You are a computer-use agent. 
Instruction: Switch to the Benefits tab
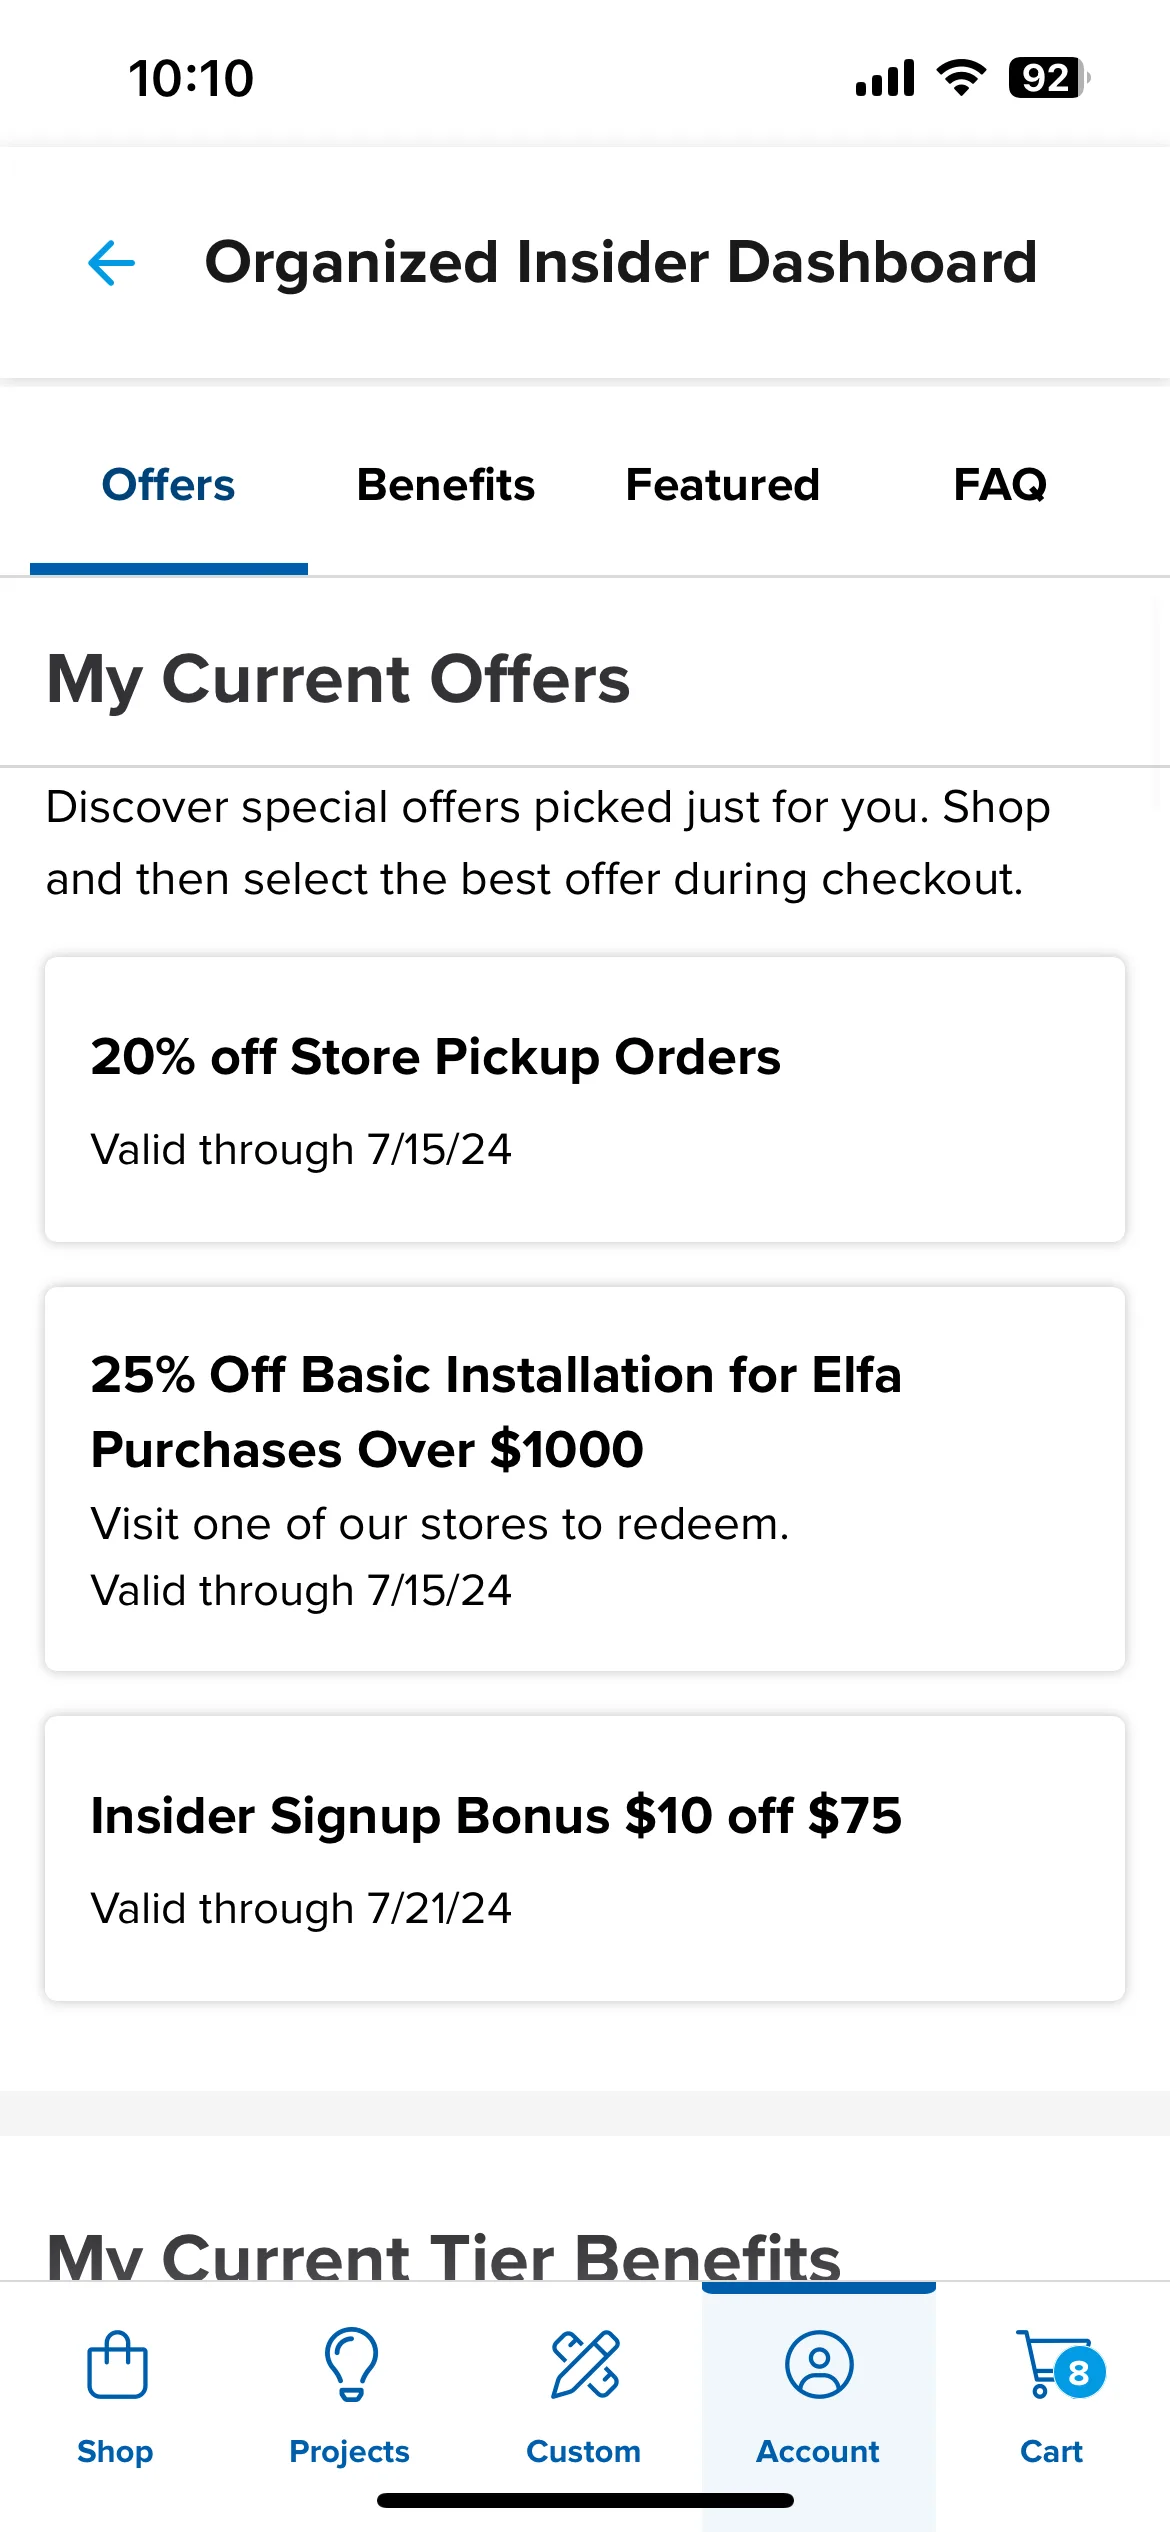click(446, 485)
